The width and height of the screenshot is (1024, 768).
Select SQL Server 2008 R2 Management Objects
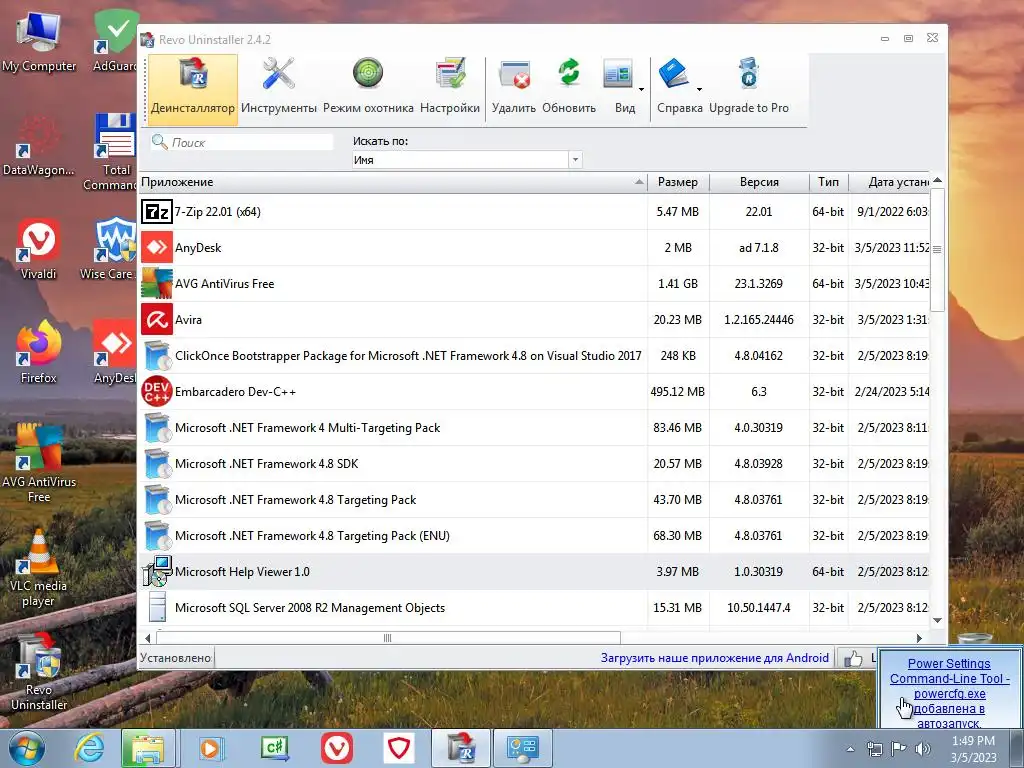[x=534, y=607]
